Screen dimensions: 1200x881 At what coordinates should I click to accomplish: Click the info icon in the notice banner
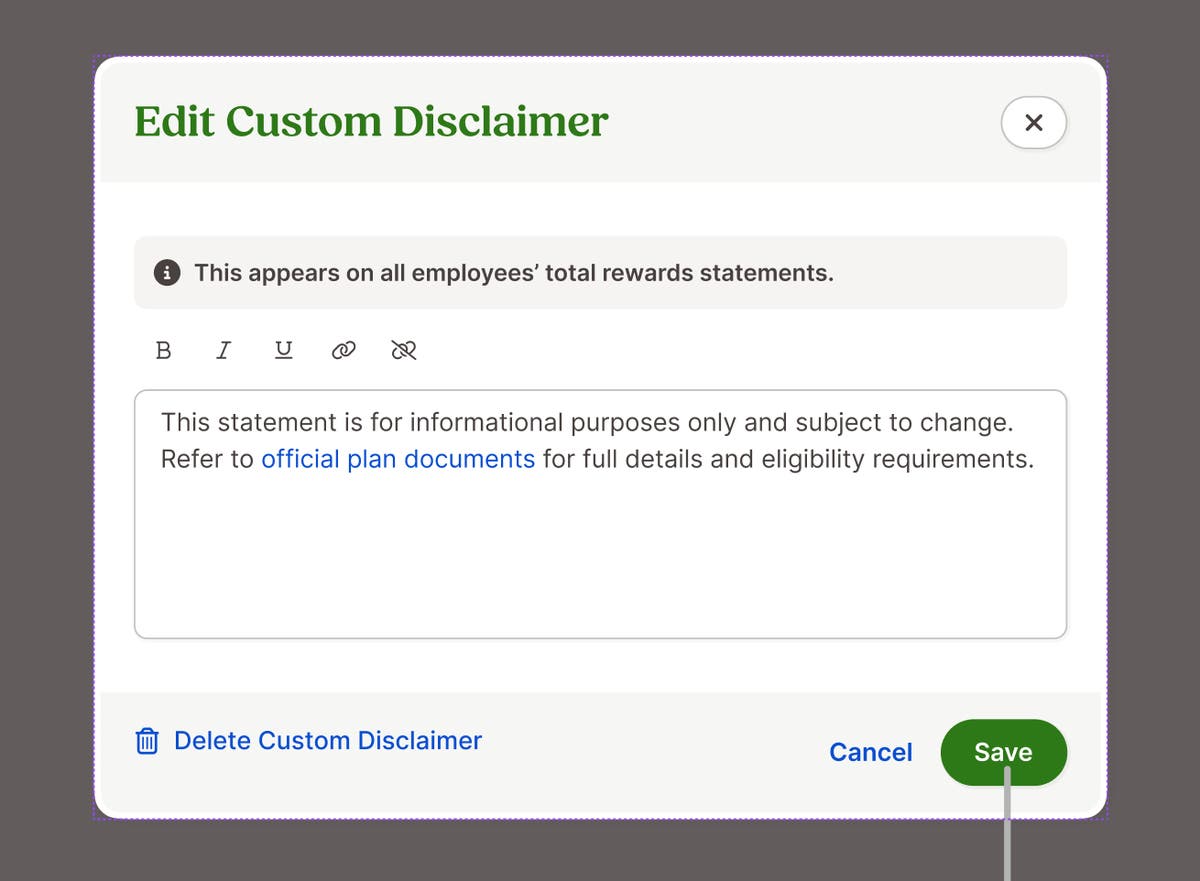pos(167,272)
